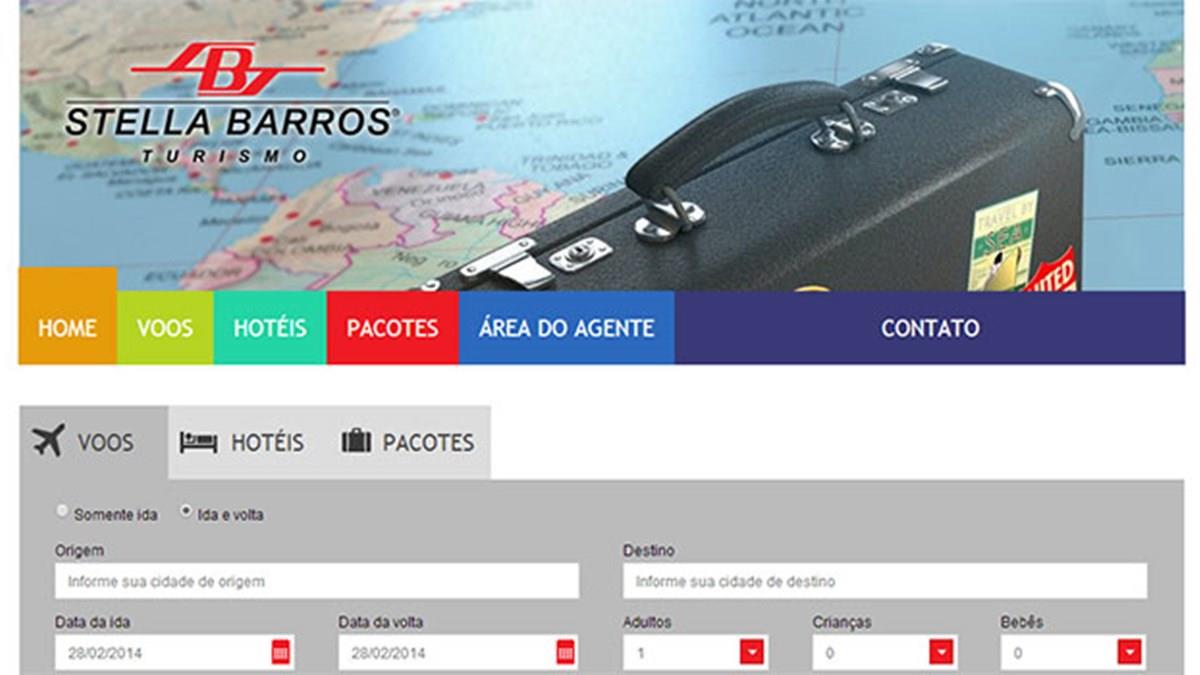Open the calendar for Data da volta
Viewport: 1200px width, 675px height.
(x=566, y=653)
